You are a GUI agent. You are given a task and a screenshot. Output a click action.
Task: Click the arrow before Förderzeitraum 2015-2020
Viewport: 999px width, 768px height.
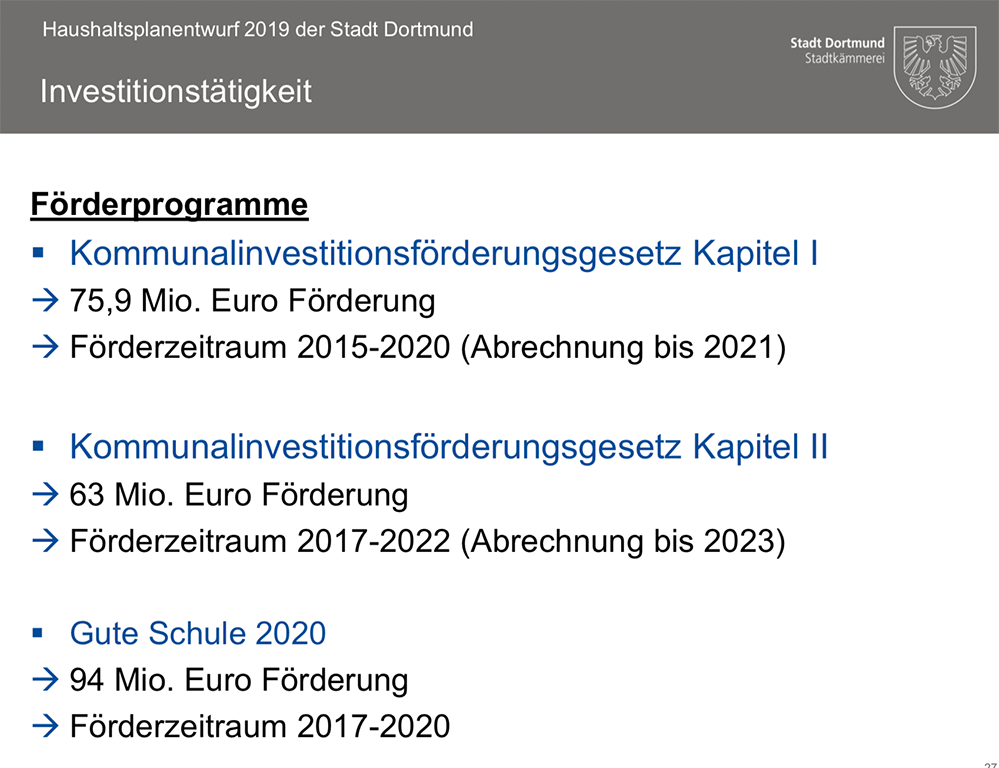46,348
